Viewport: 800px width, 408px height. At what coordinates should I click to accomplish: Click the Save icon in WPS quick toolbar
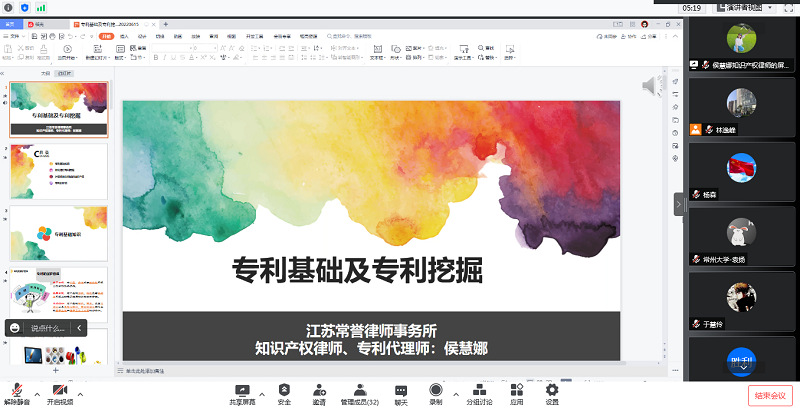tap(34, 36)
